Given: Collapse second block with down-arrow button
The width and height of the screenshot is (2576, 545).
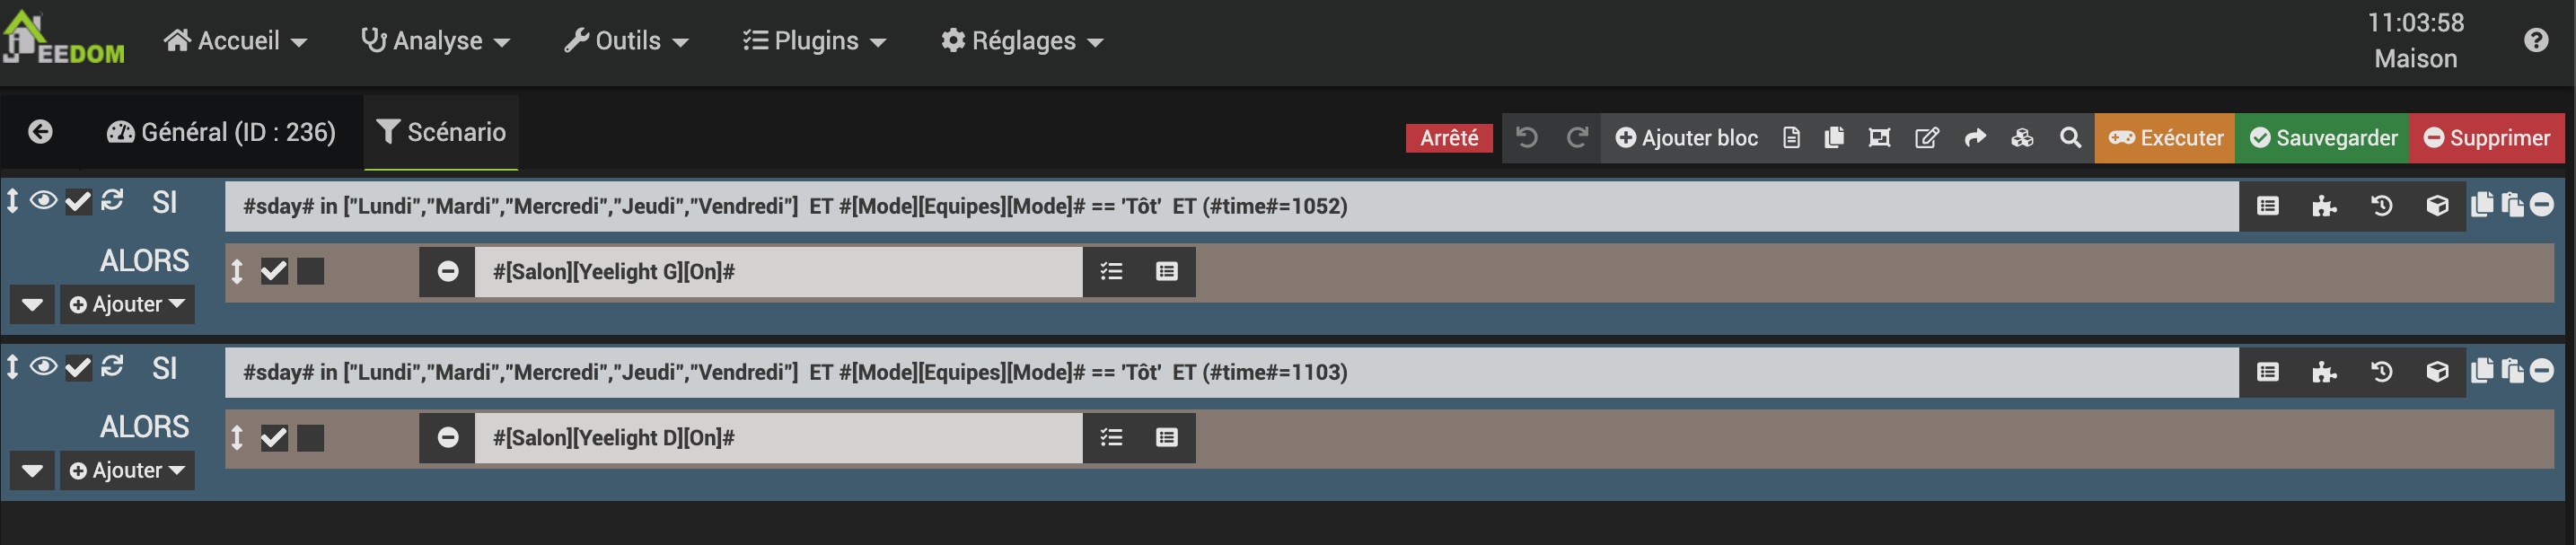Looking at the screenshot, I should coord(32,470).
